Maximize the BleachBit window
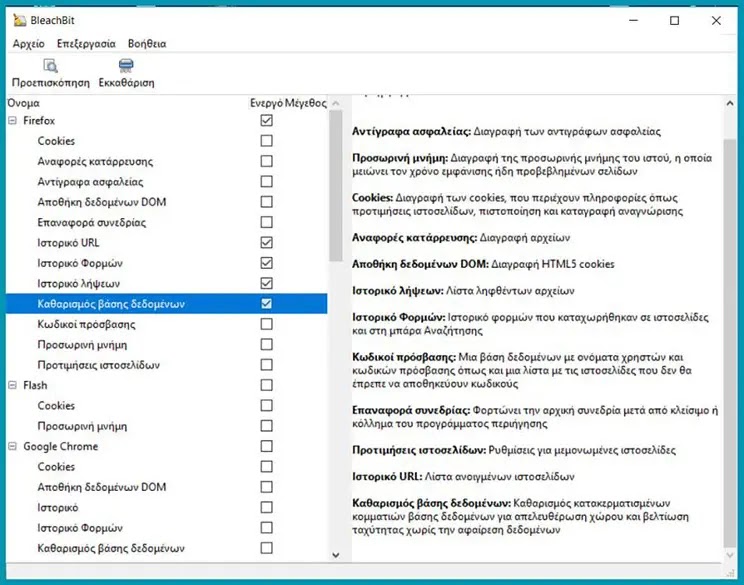The image size is (744, 585). (x=674, y=20)
